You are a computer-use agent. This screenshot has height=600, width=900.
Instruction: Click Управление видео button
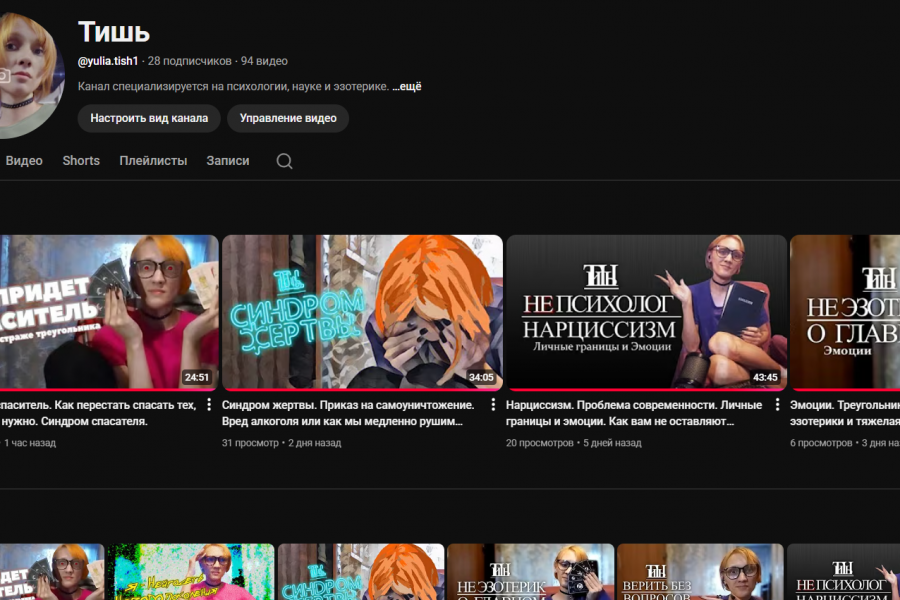tap(288, 118)
